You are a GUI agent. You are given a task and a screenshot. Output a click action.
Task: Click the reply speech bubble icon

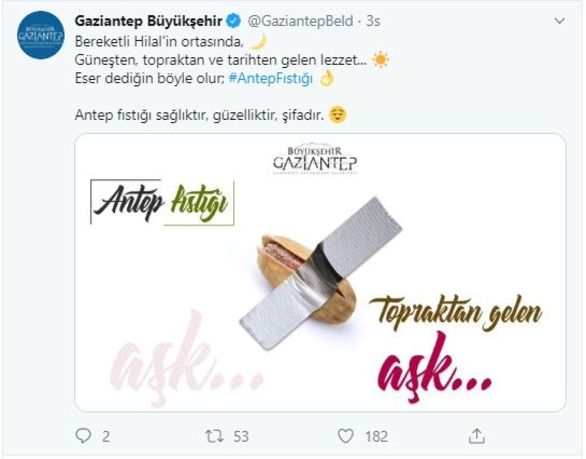click(x=83, y=436)
